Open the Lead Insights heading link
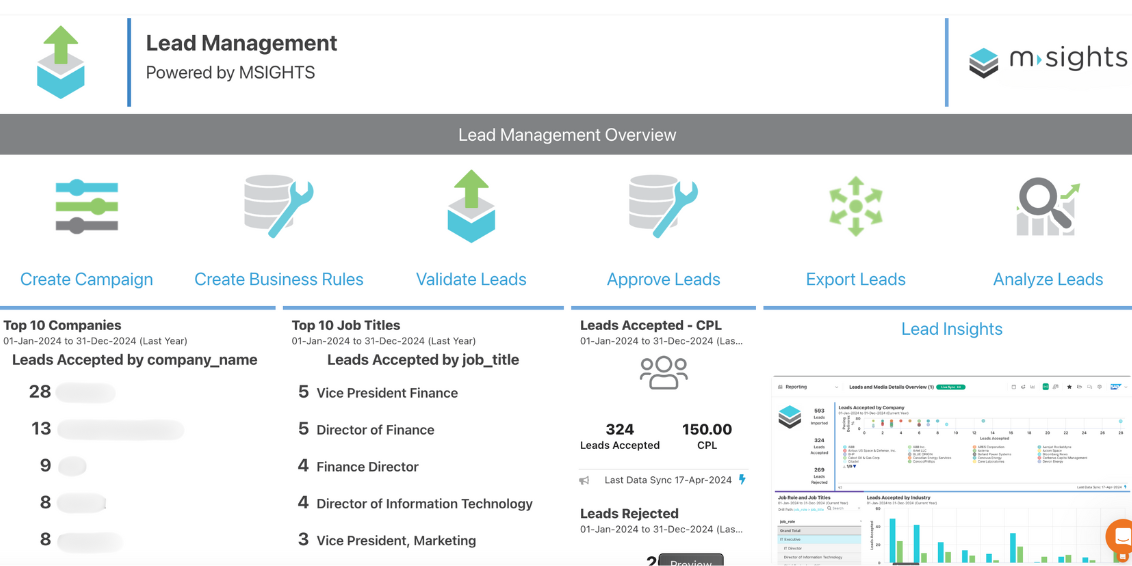 coord(951,329)
